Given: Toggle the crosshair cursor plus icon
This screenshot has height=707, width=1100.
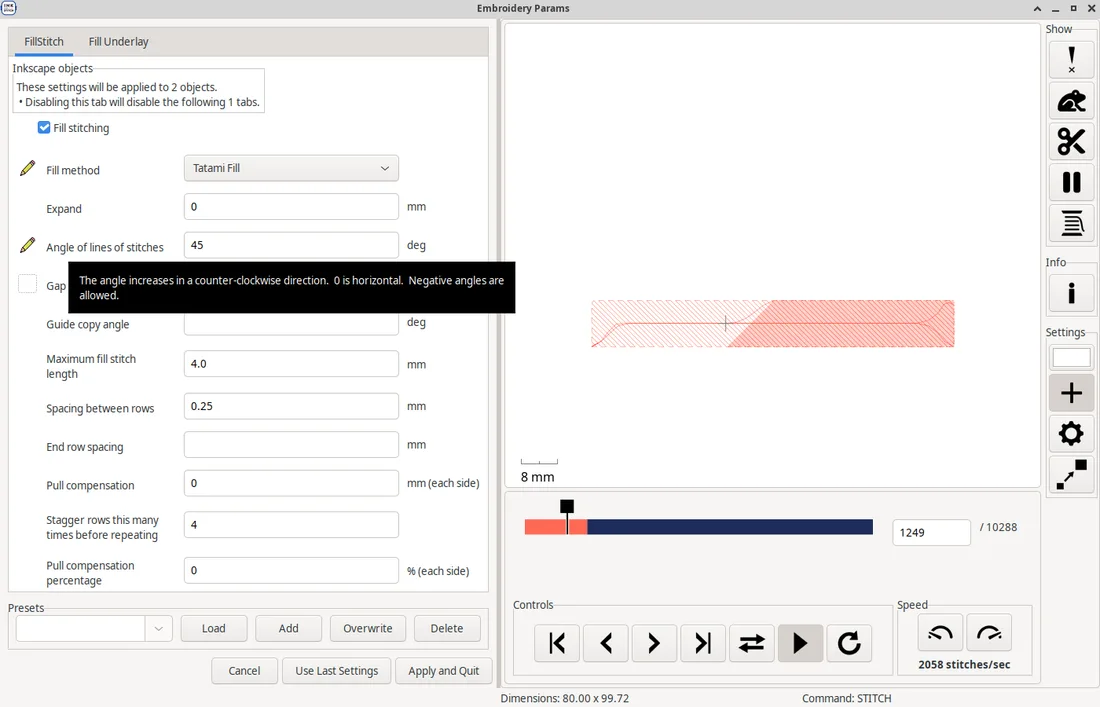Looking at the screenshot, I should click(x=1071, y=393).
